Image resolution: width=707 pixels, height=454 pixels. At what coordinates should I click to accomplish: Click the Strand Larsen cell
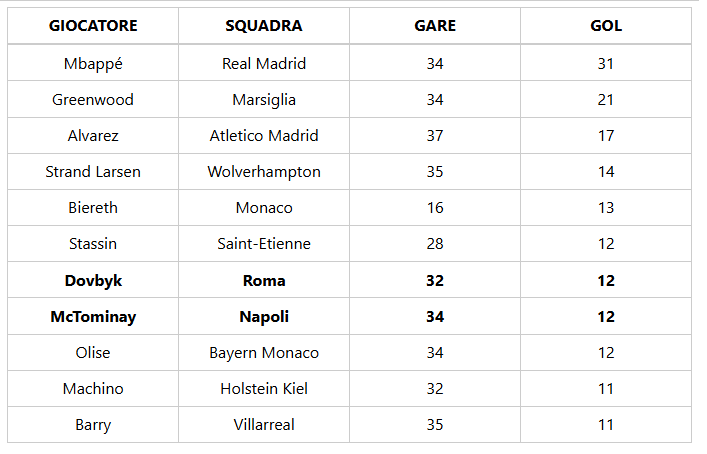click(93, 172)
